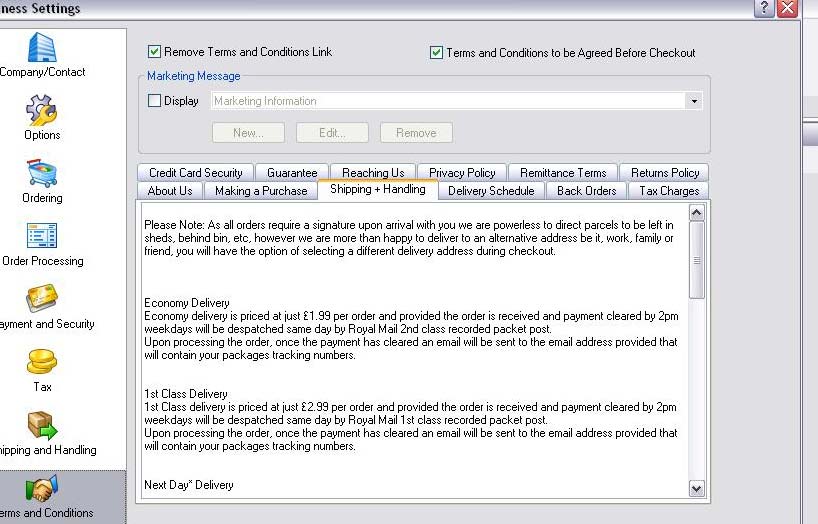The width and height of the screenshot is (818, 524).
Task: Open Payment and Security card icon
Action: 41,299
